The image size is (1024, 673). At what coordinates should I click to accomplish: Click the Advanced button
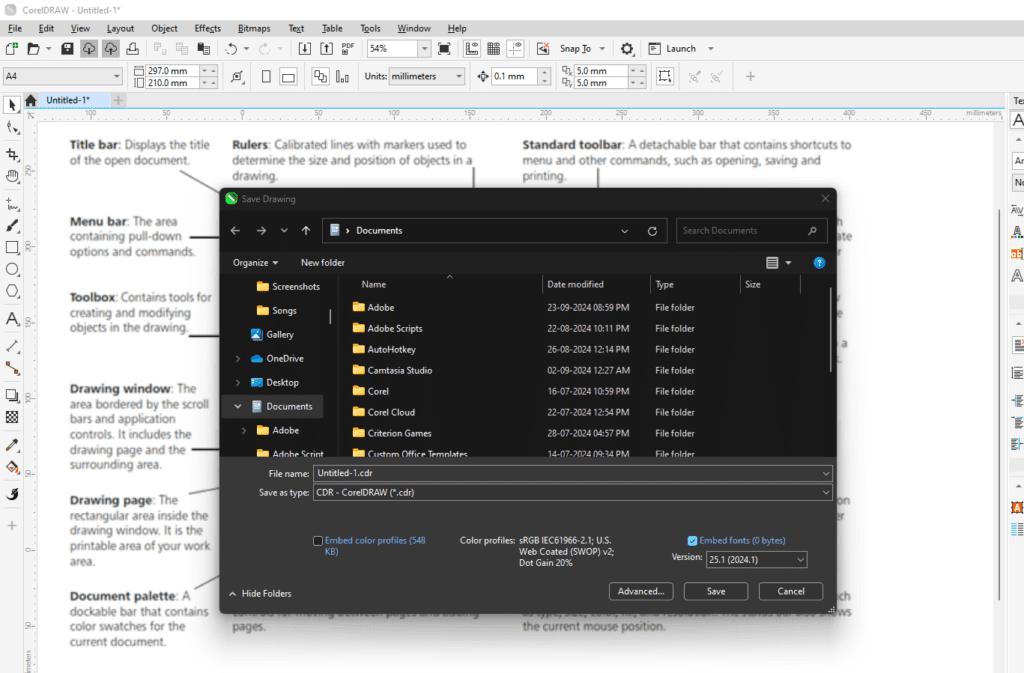pyautogui.click(x=641, y=591)
